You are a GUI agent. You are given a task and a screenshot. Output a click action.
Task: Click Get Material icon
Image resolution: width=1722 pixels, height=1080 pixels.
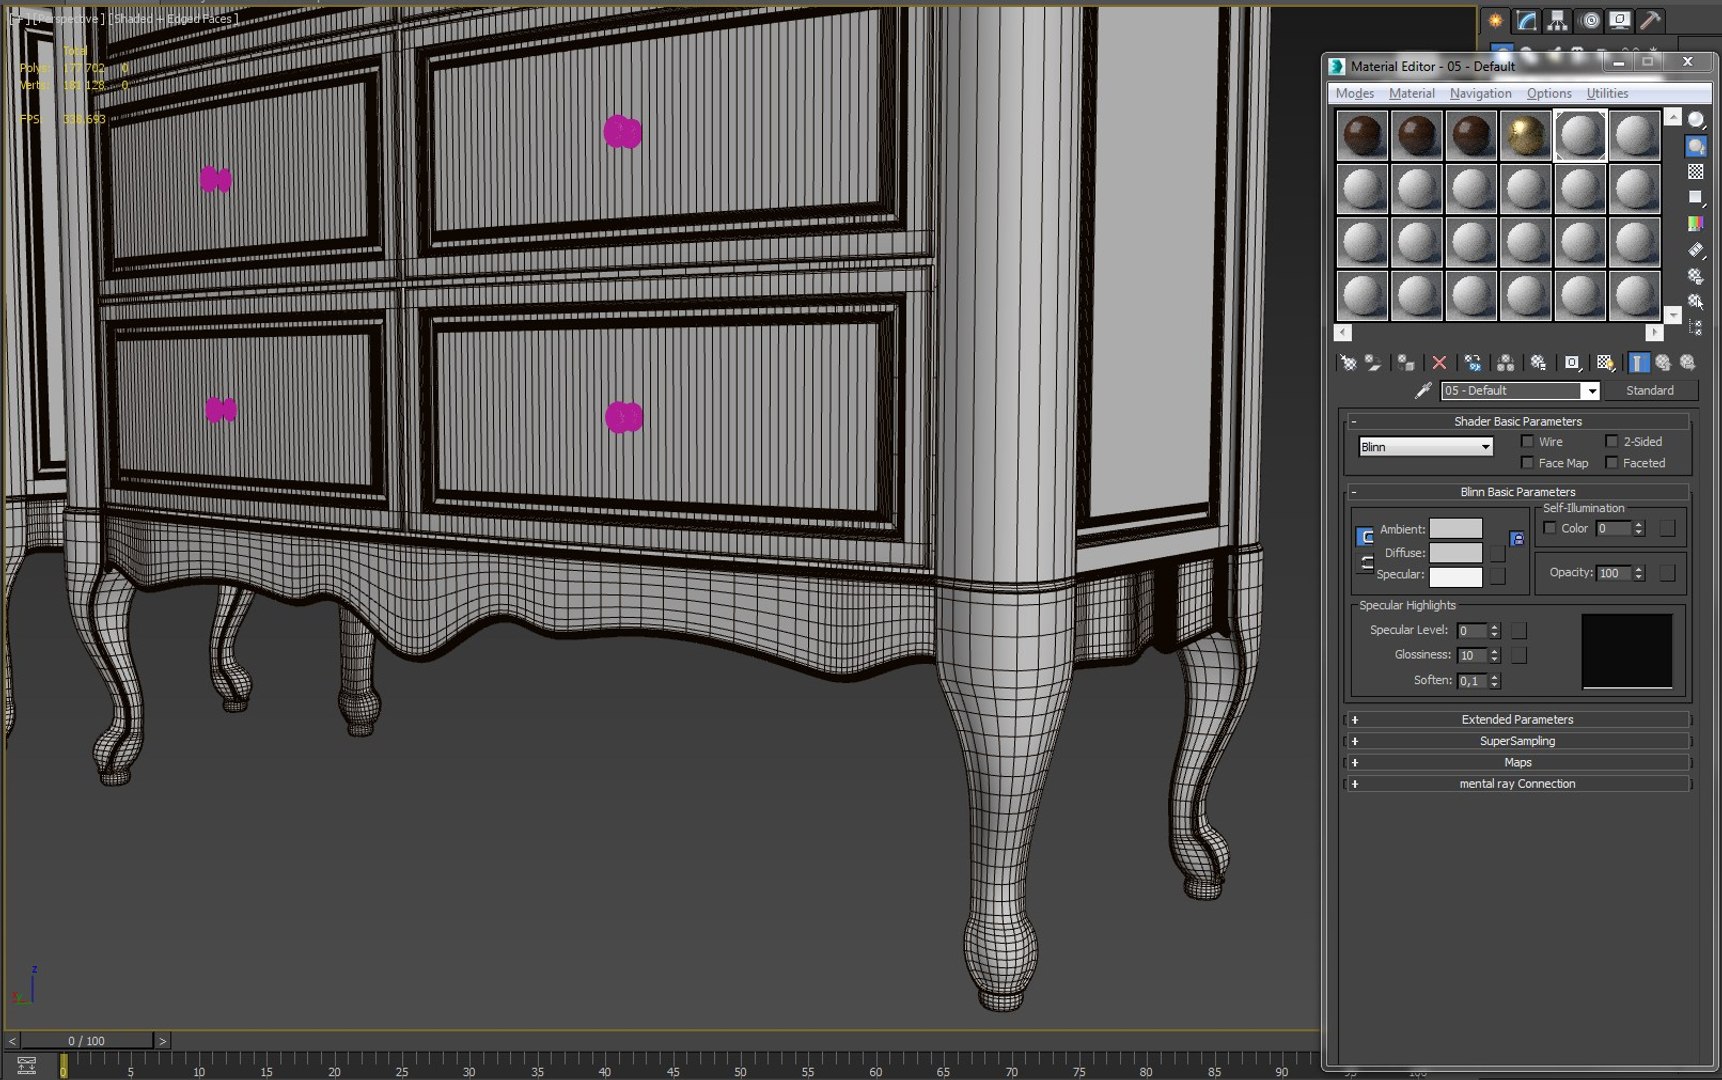1348,363
